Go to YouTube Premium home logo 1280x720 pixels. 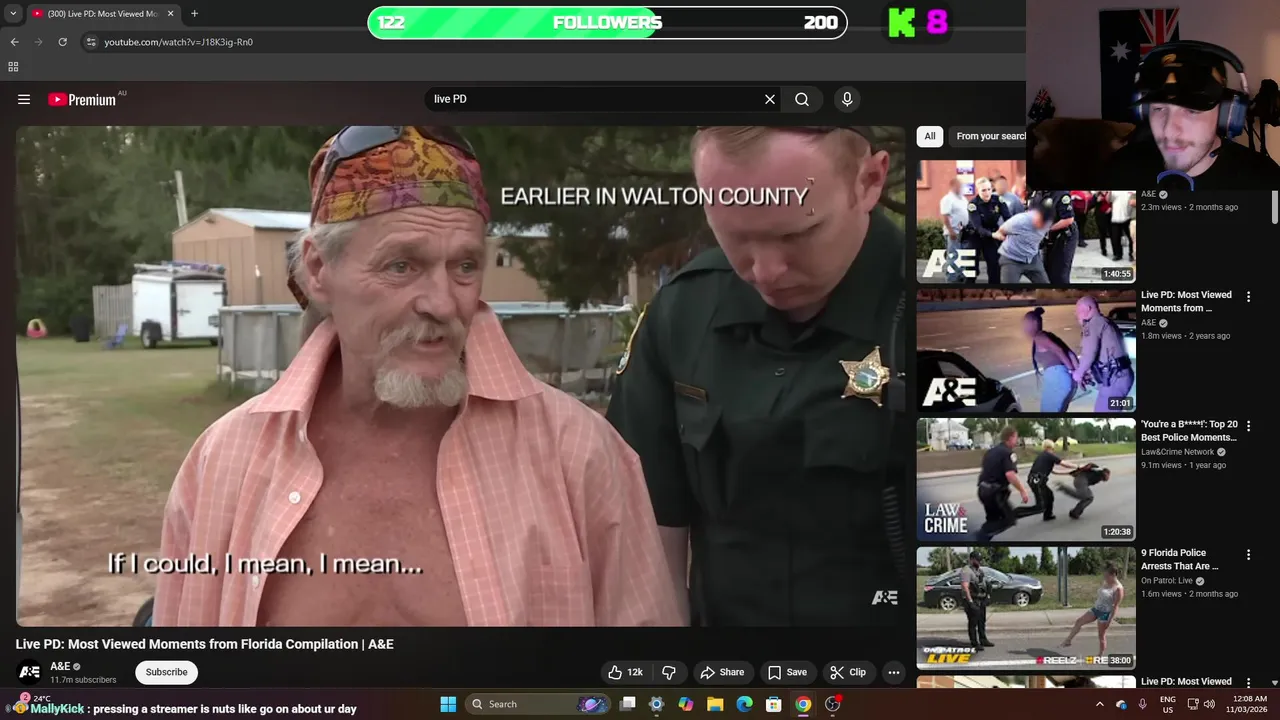click(82, 99)
